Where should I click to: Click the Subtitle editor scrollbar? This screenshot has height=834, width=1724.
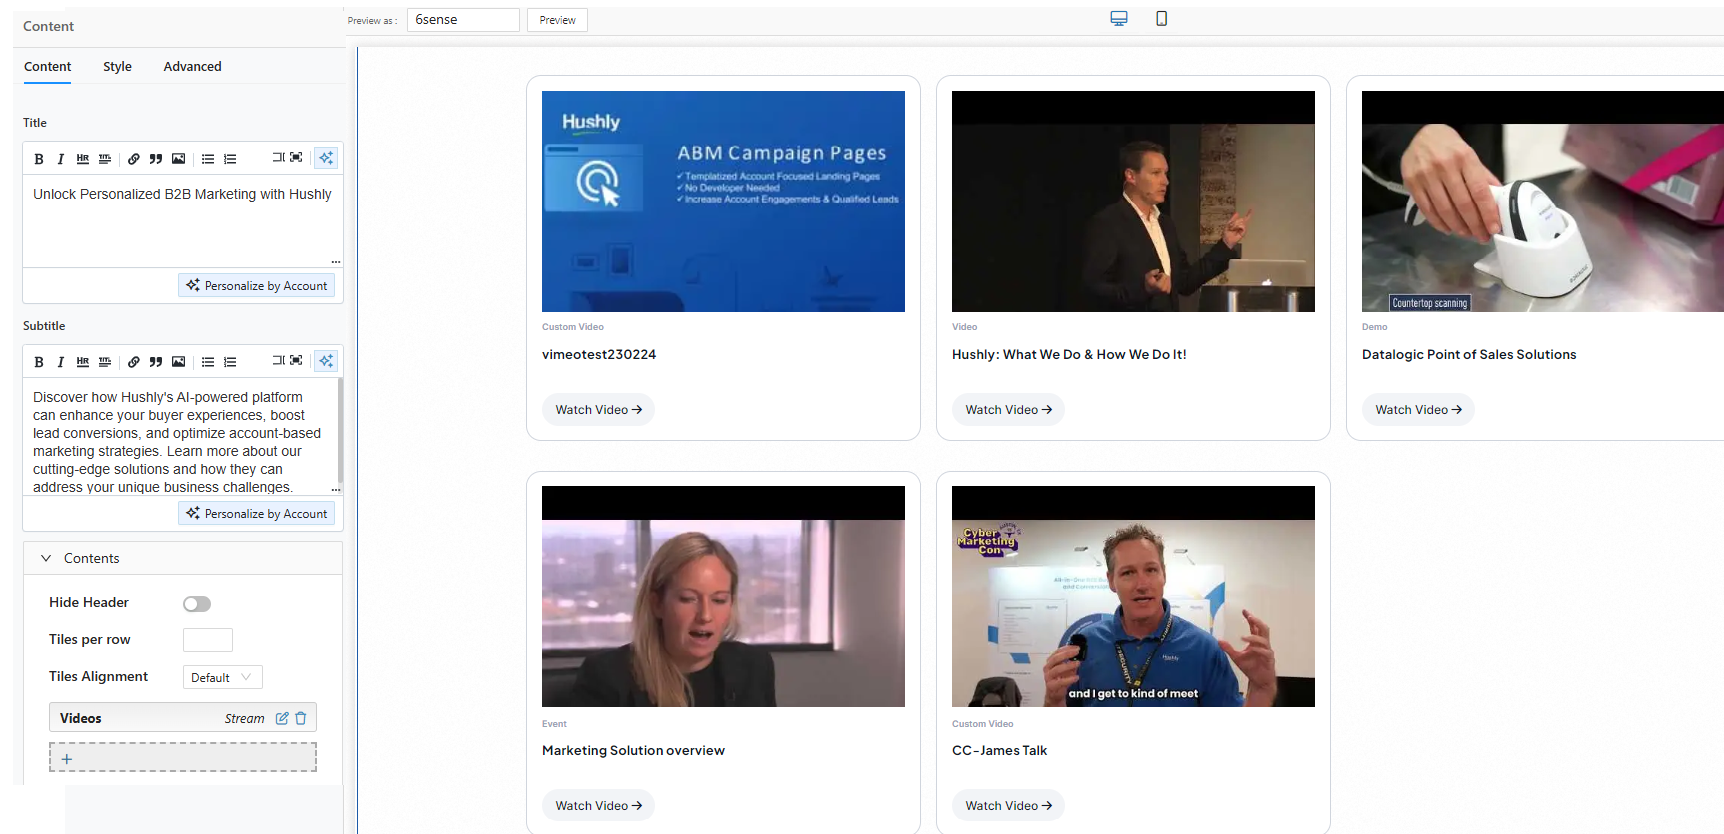(x=340, y=430)
